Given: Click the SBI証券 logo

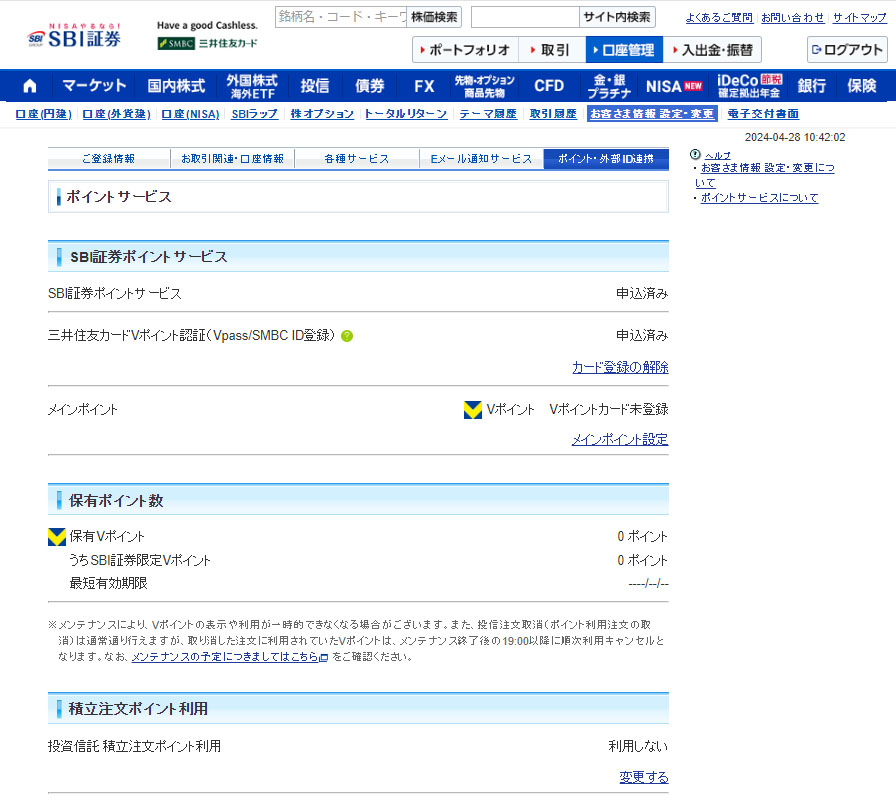Looking at the screenshot, I should coord(74,37).
